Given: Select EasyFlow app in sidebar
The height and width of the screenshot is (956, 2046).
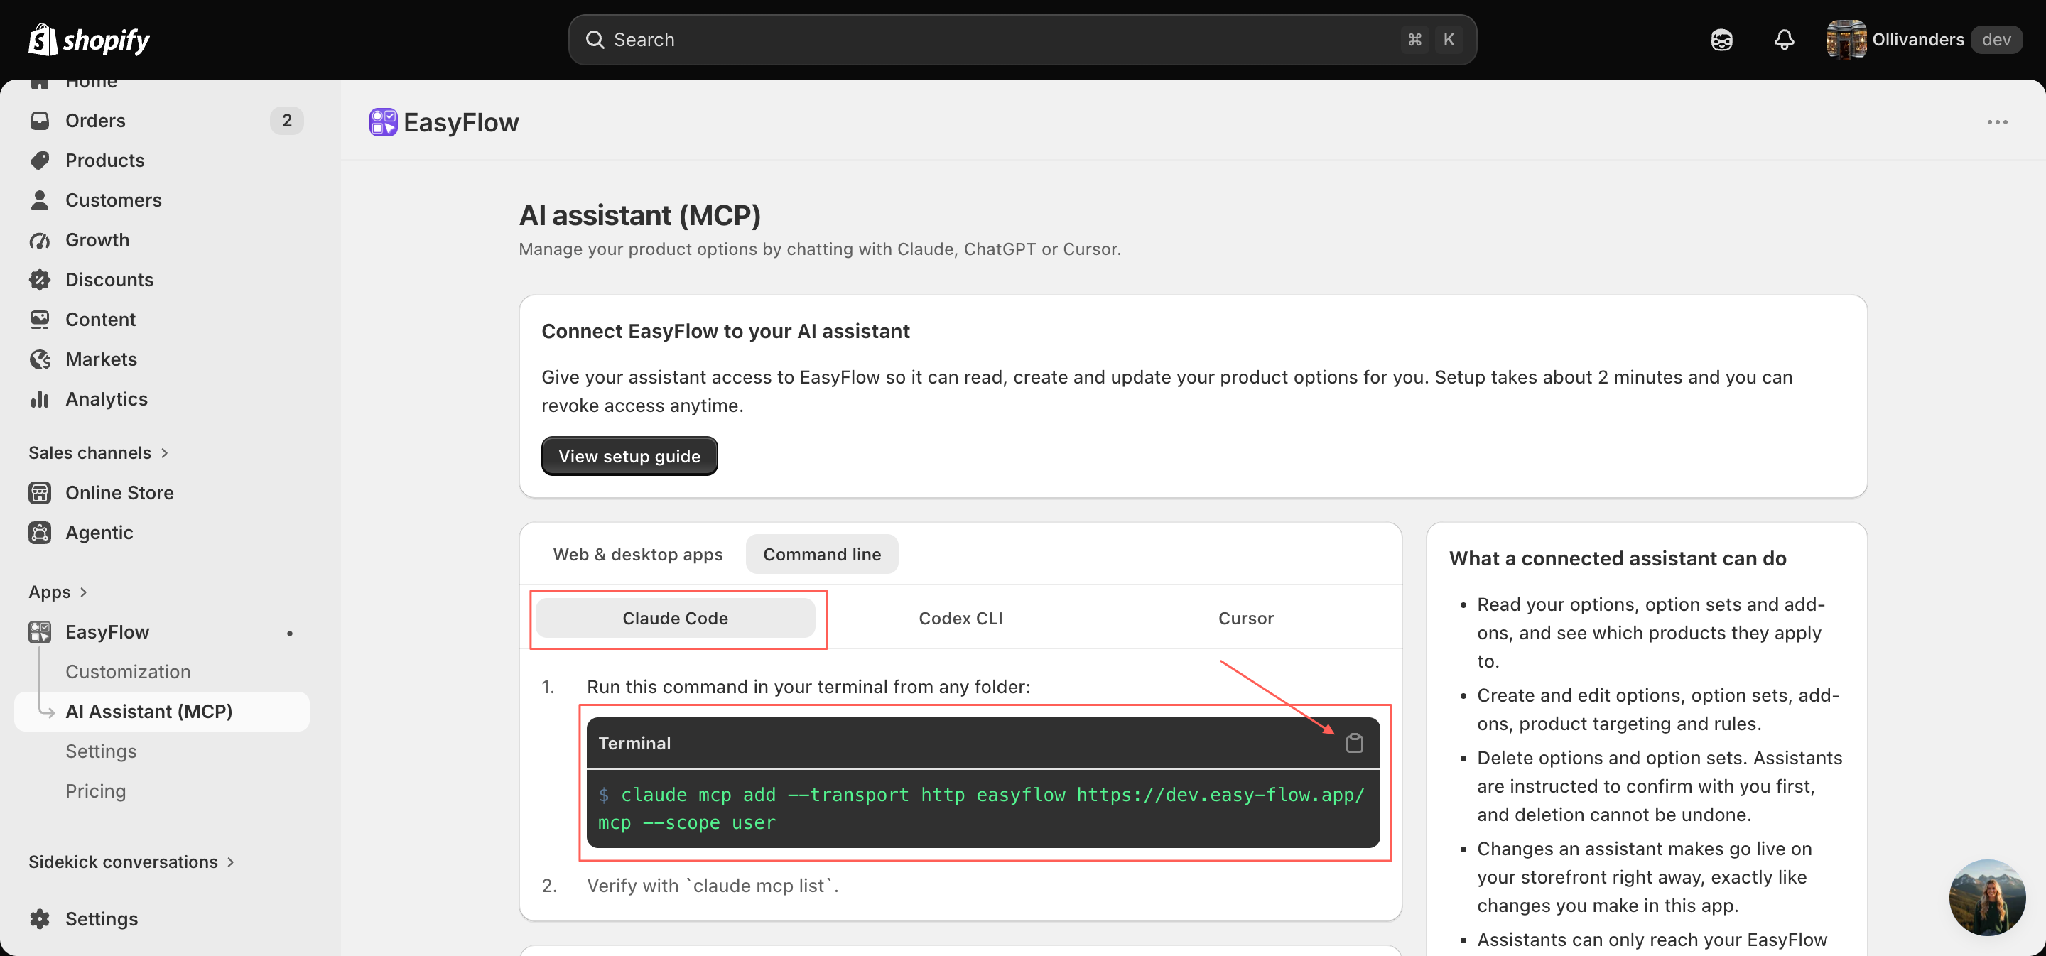Looking at the screenshot, I should coord(107,632).
